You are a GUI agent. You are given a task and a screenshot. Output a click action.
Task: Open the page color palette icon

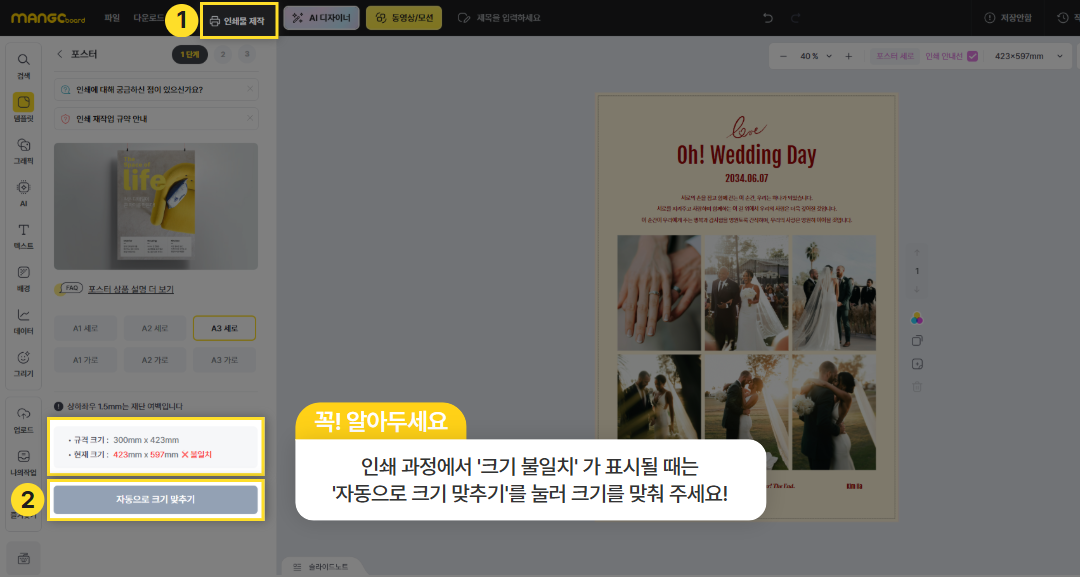coord(917,318)
